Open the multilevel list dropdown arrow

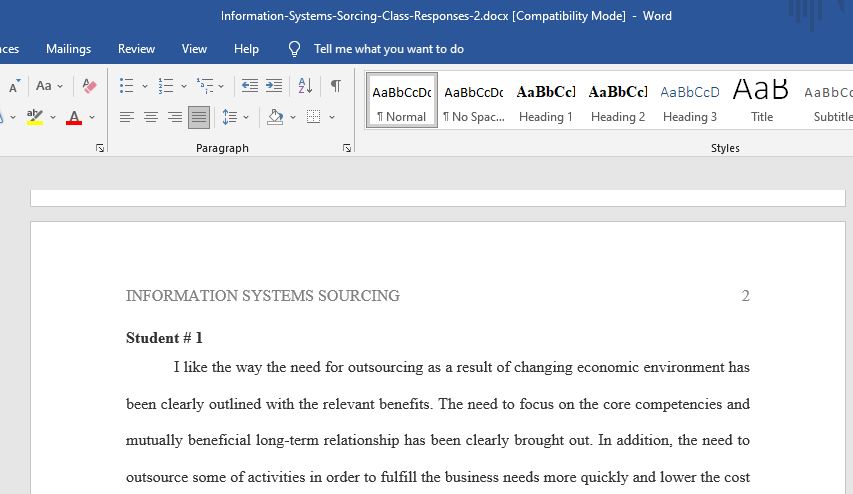[221, 86]
